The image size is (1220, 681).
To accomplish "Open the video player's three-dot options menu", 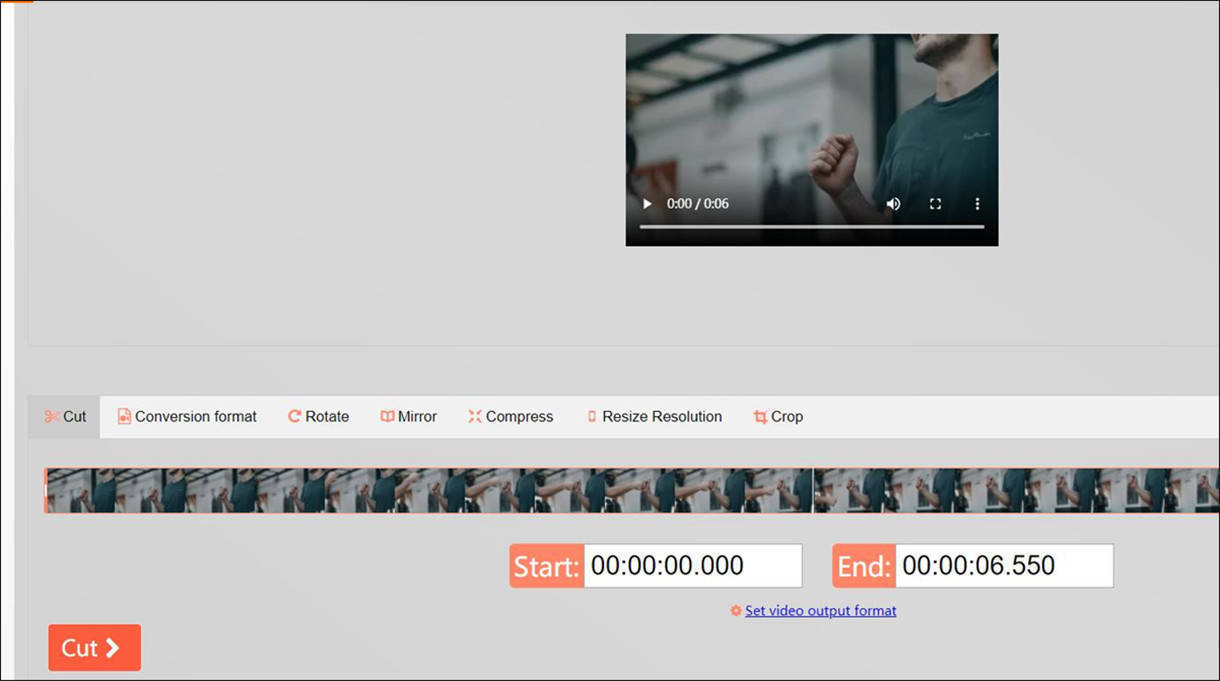I will click(977, 204).
